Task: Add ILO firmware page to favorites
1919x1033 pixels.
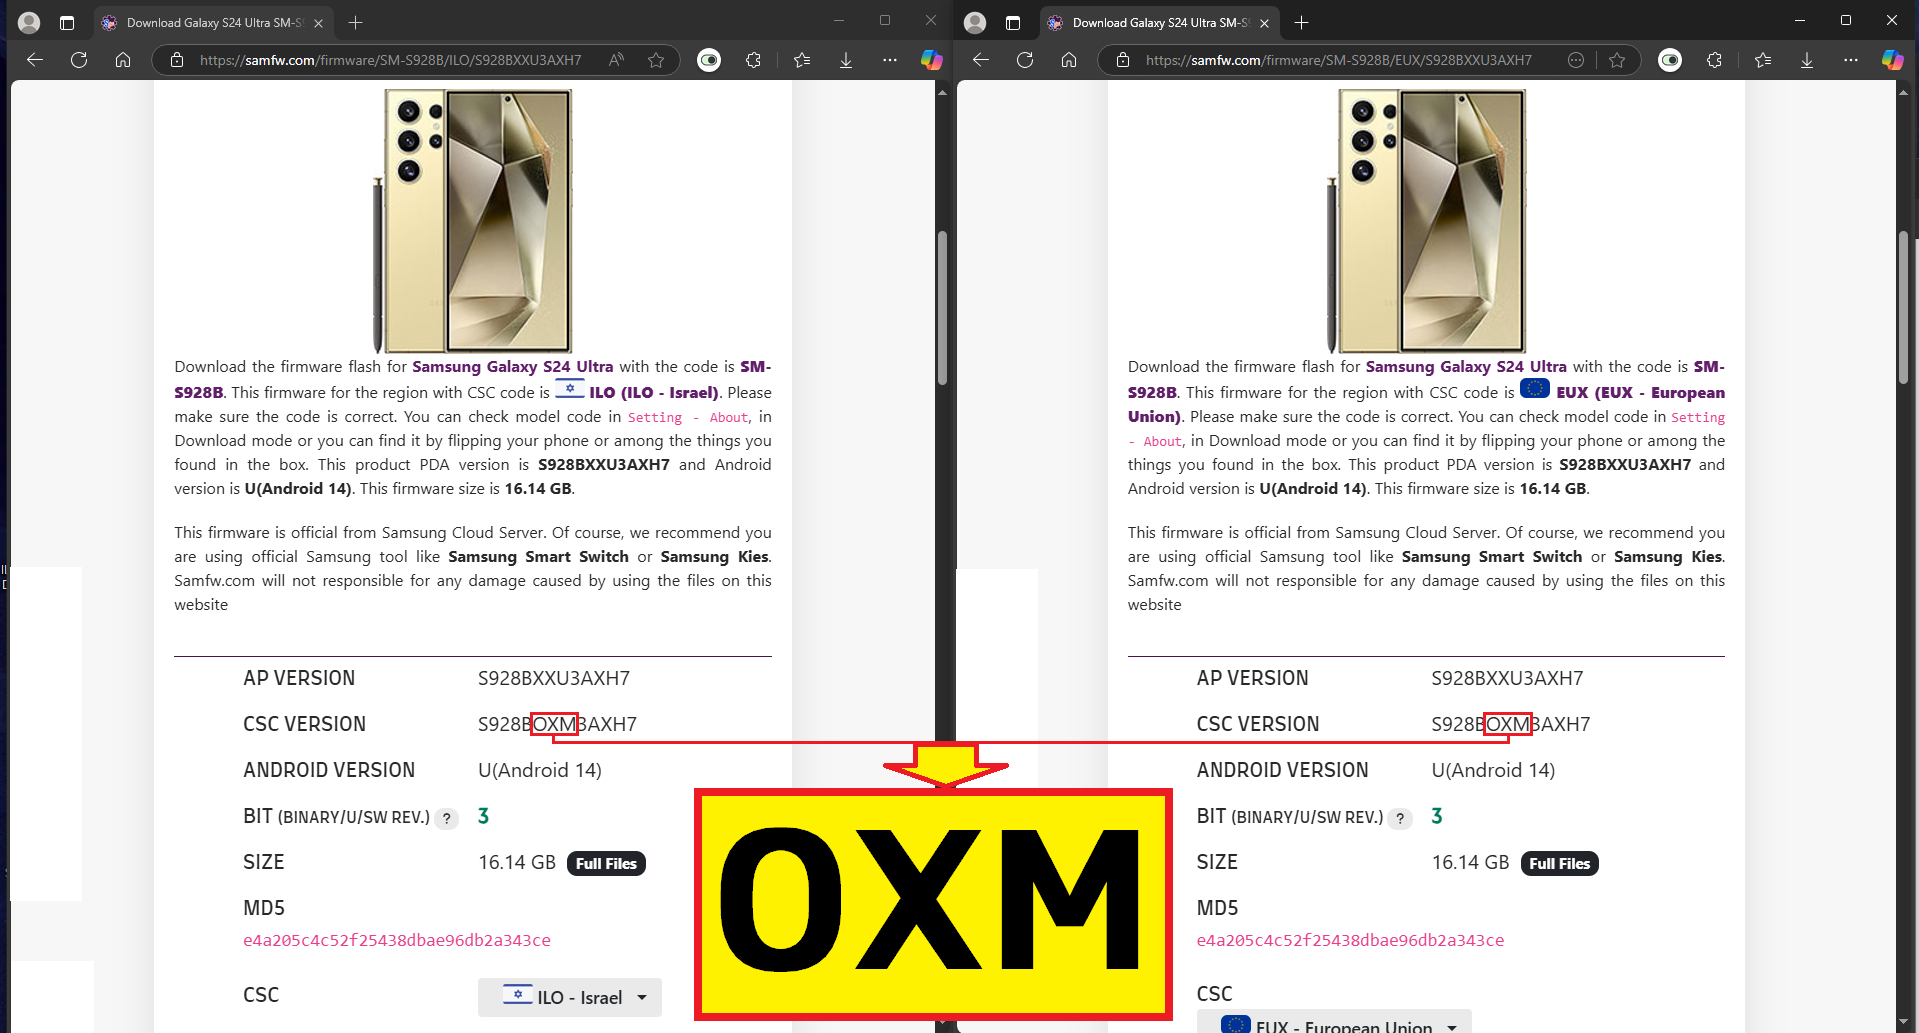Action: pos(656,60)
